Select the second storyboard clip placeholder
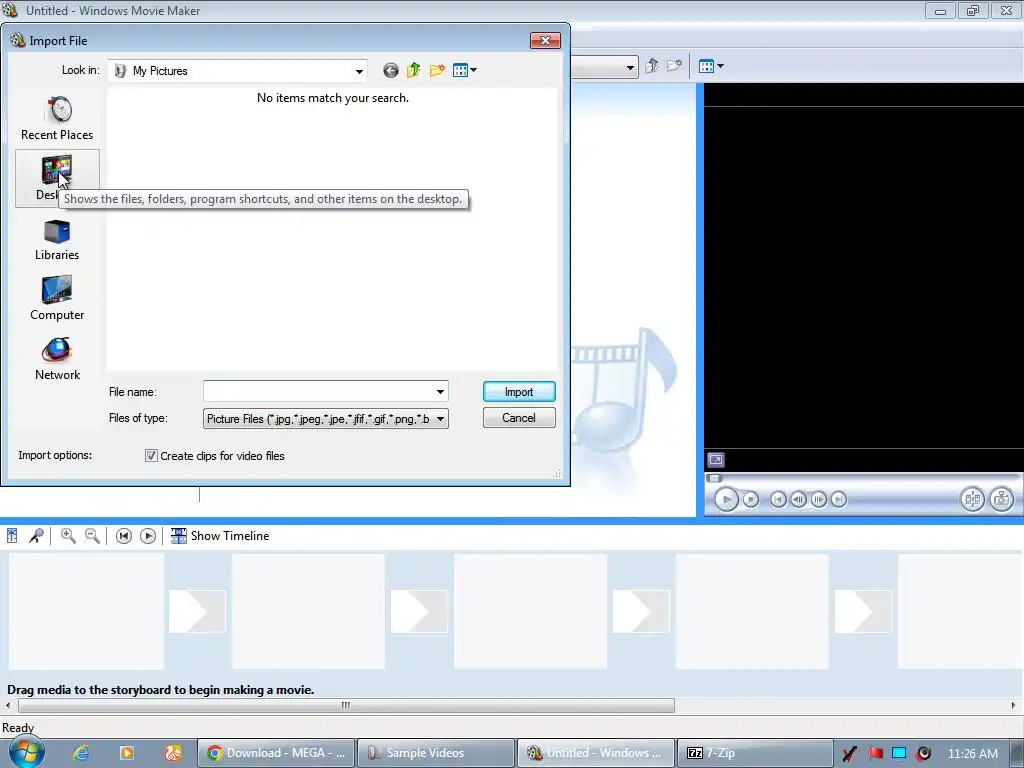Viewport: 1024px width, 768px height. coord(308,611)
